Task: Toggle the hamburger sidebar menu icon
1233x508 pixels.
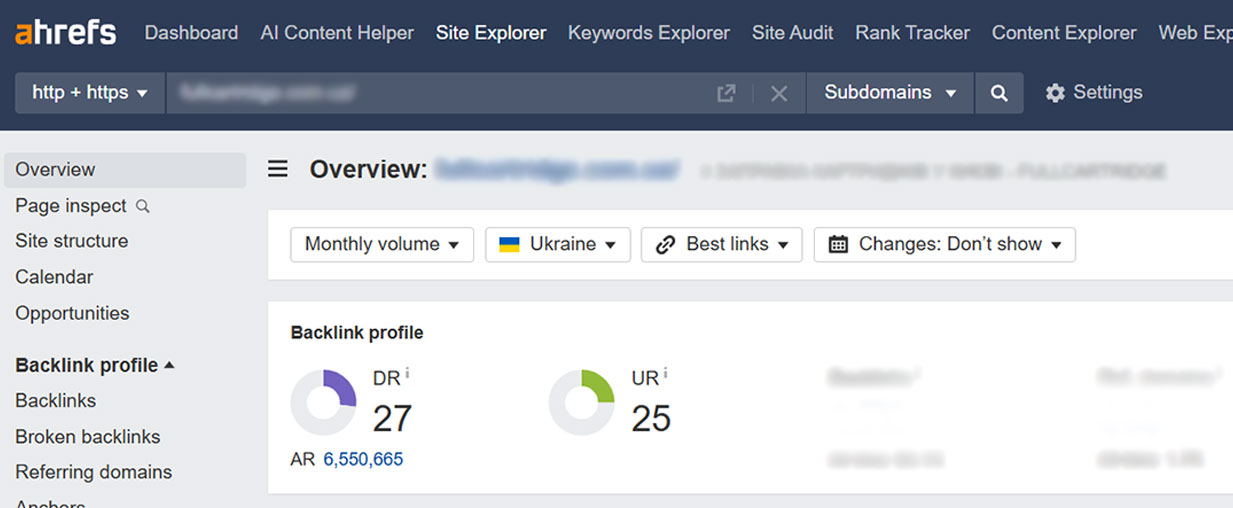Action: 278,169
